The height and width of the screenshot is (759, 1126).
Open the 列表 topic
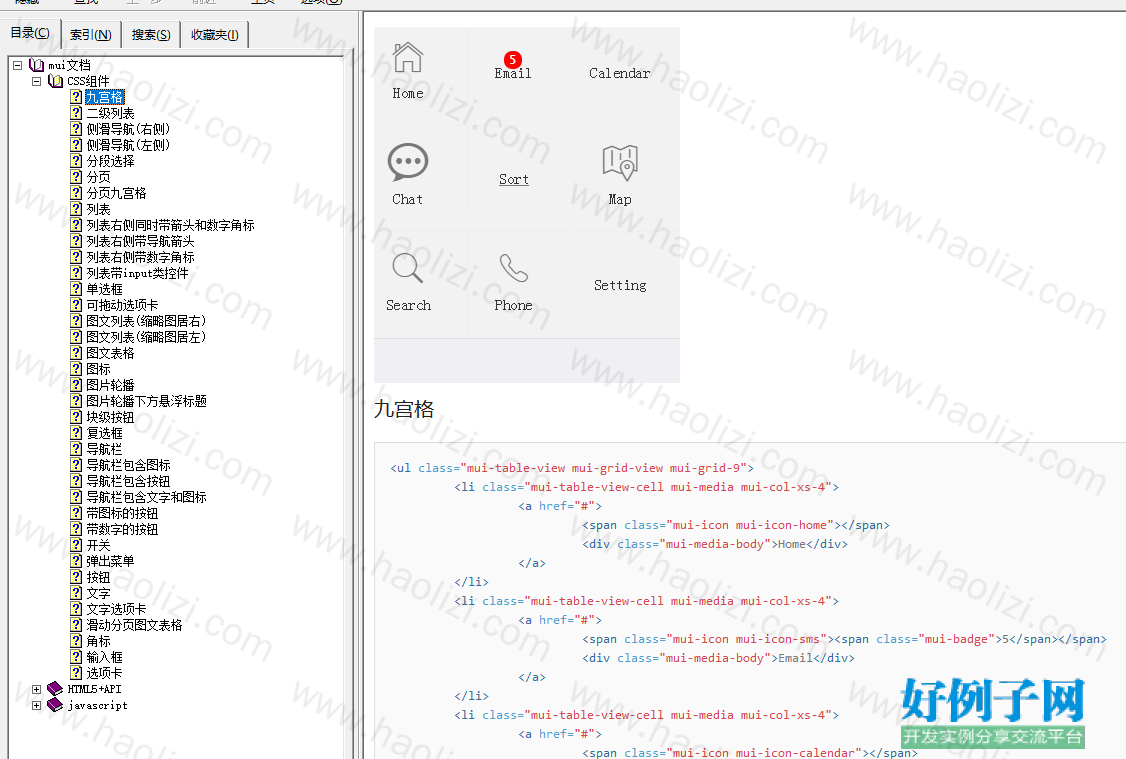coord(98,209)
